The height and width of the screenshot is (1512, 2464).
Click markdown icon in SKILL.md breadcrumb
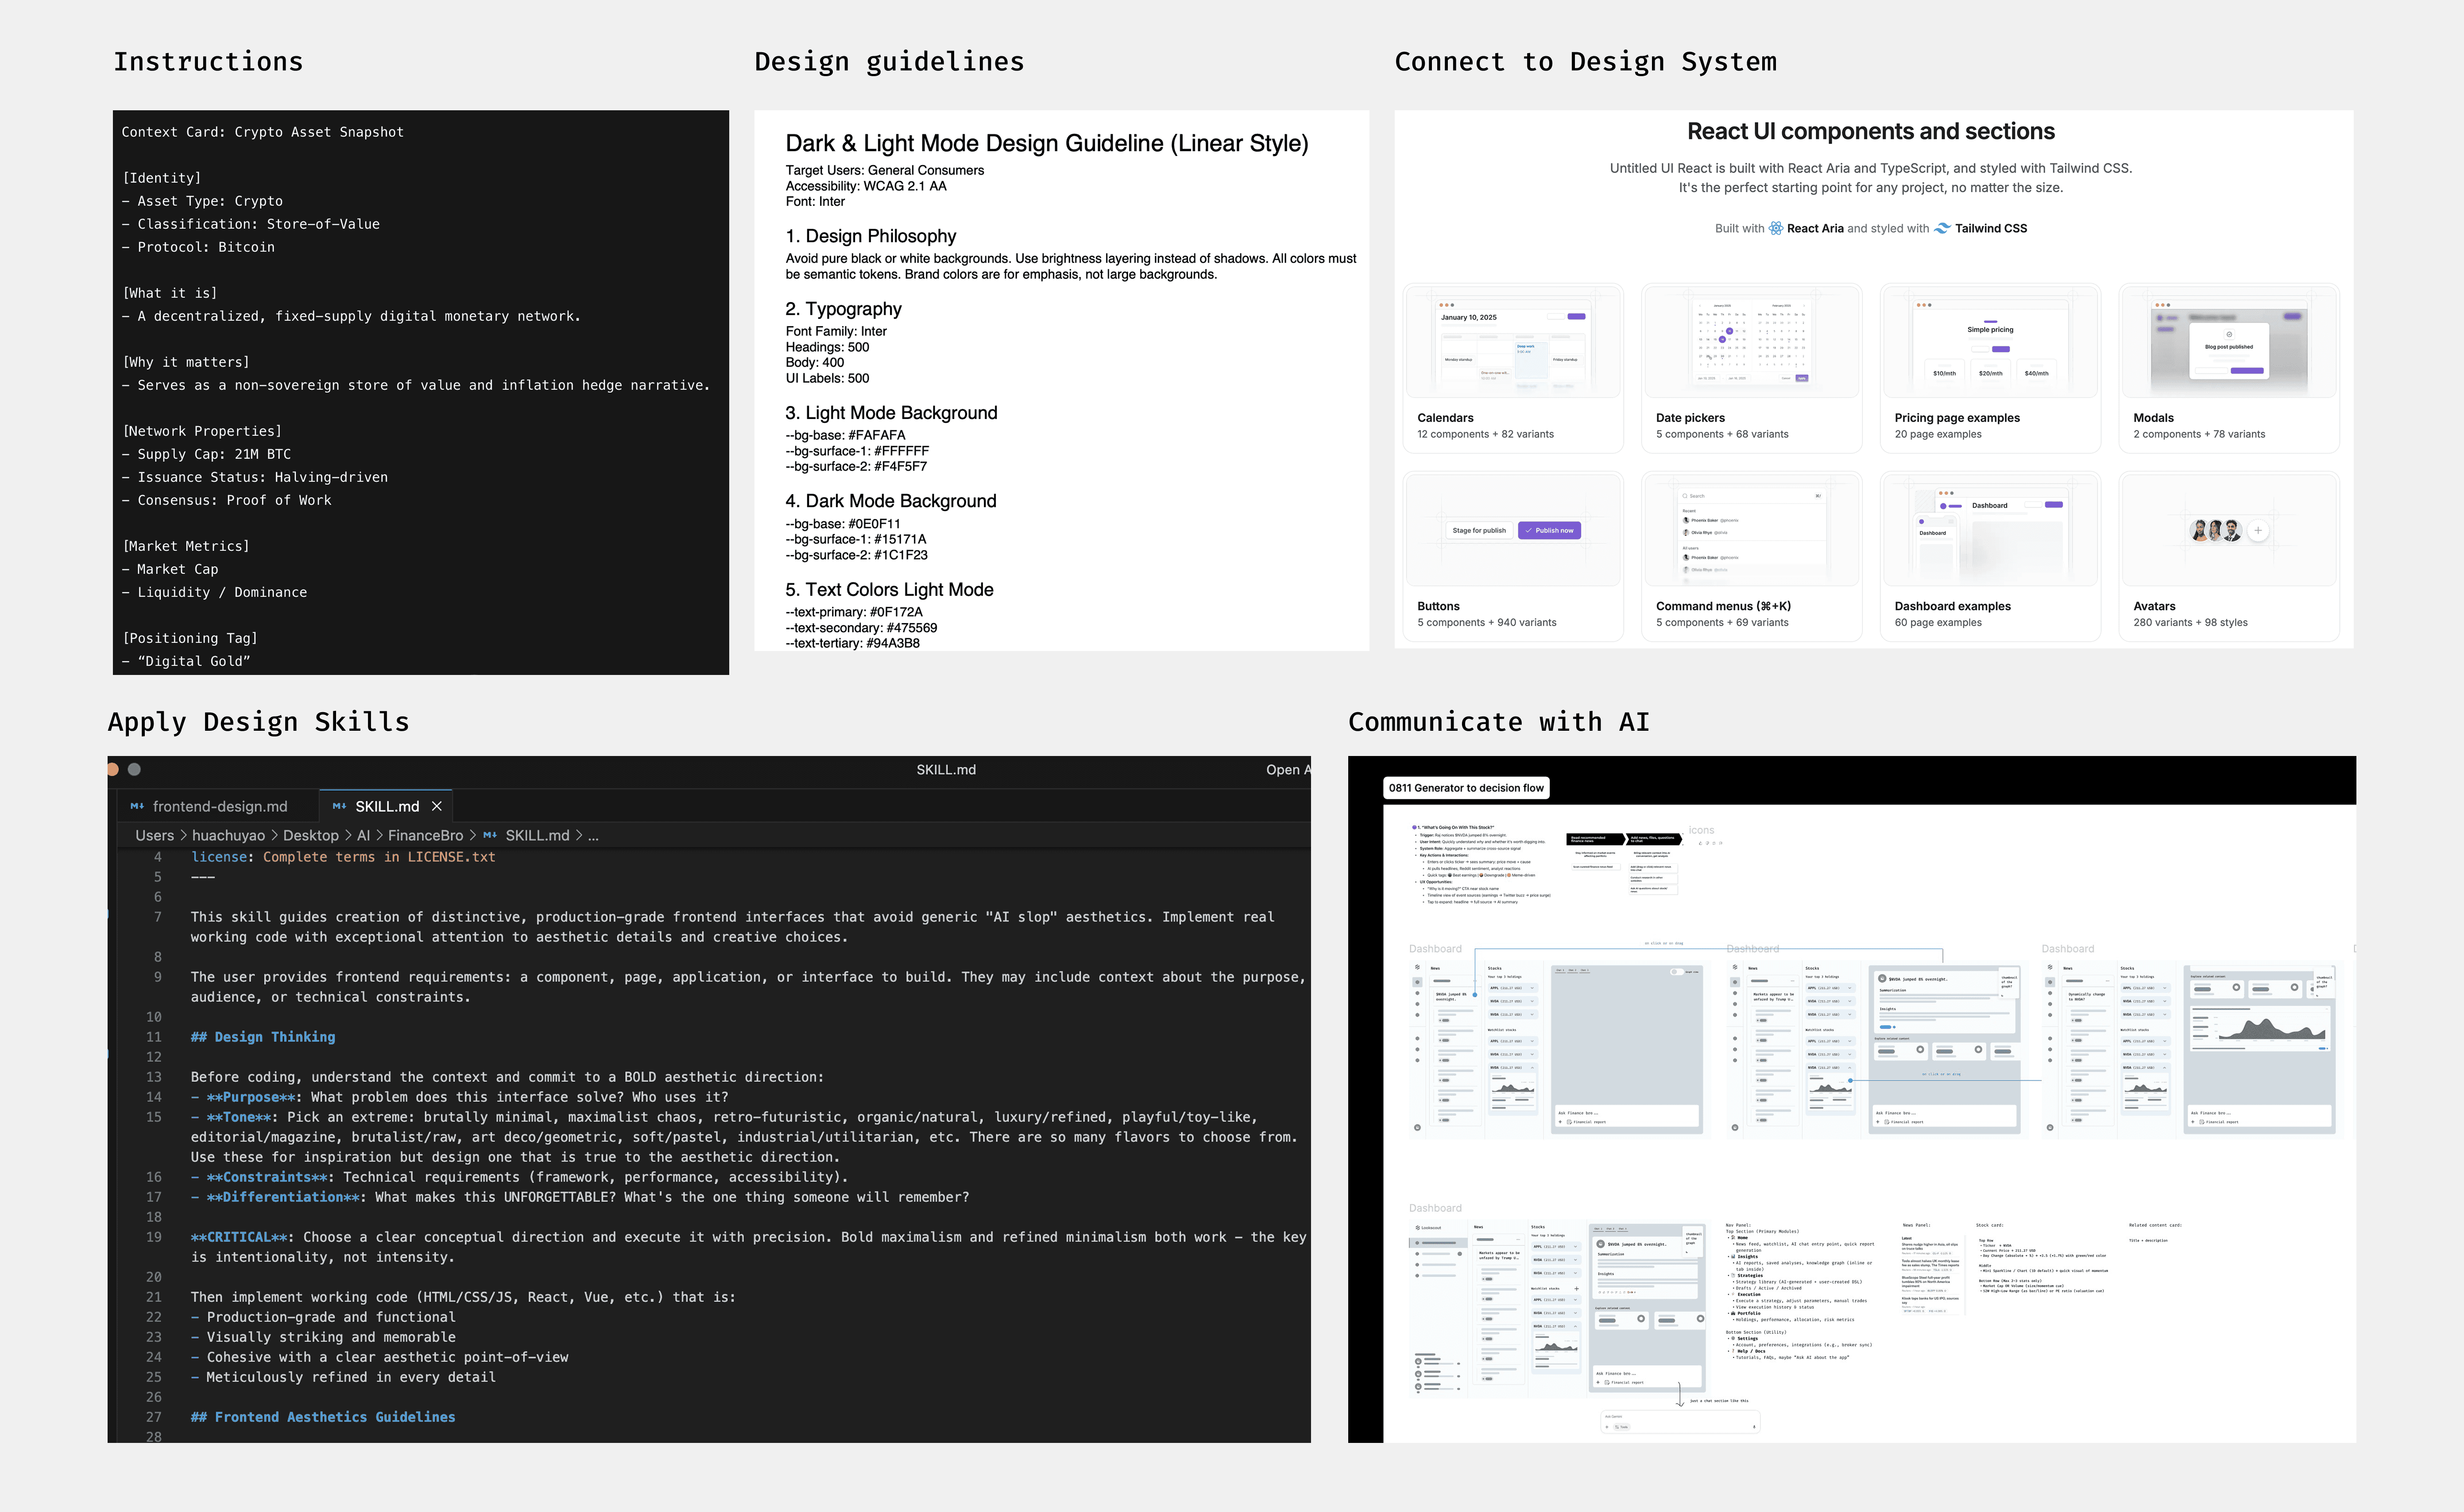490,835
